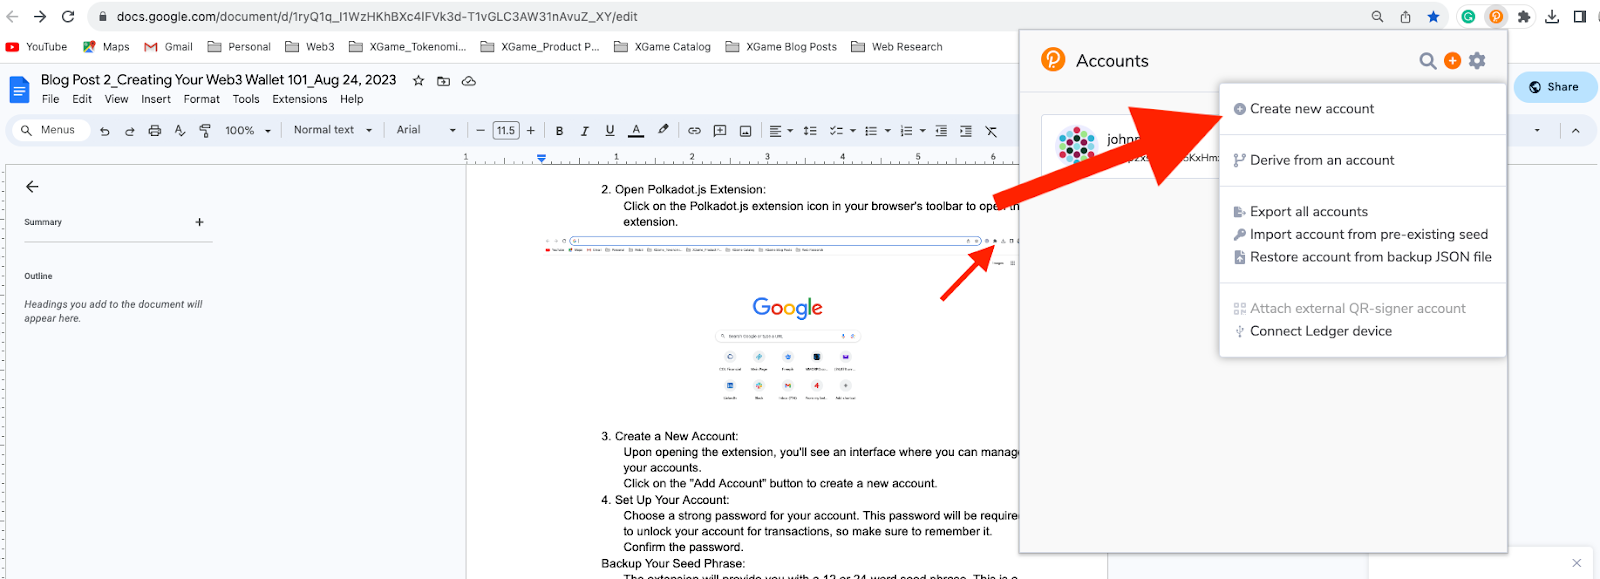Click the highlight color pen icon
1600x579 pixels.
click(x=662, y=130)
